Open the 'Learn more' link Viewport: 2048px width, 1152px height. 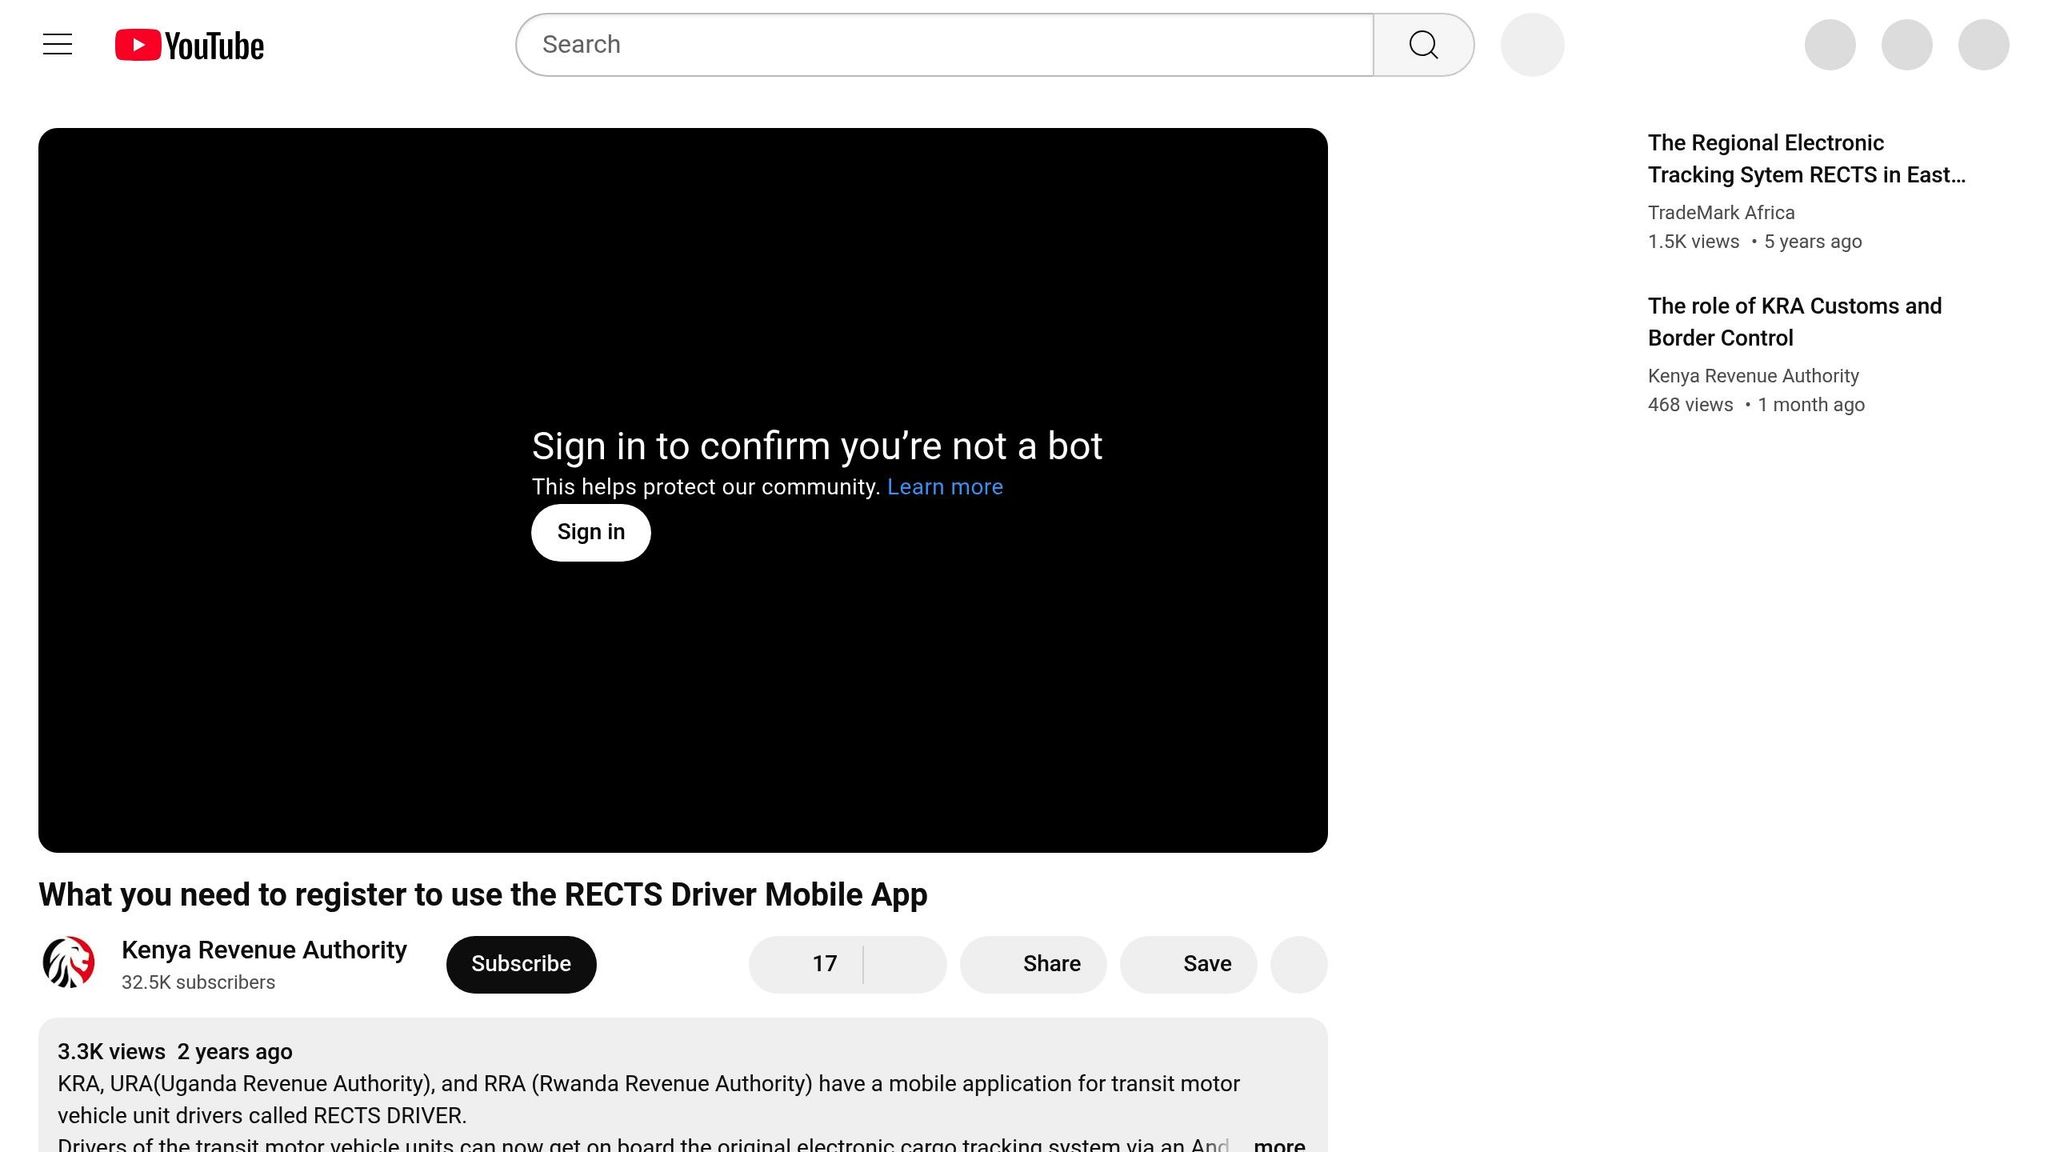tap(944, 487)
